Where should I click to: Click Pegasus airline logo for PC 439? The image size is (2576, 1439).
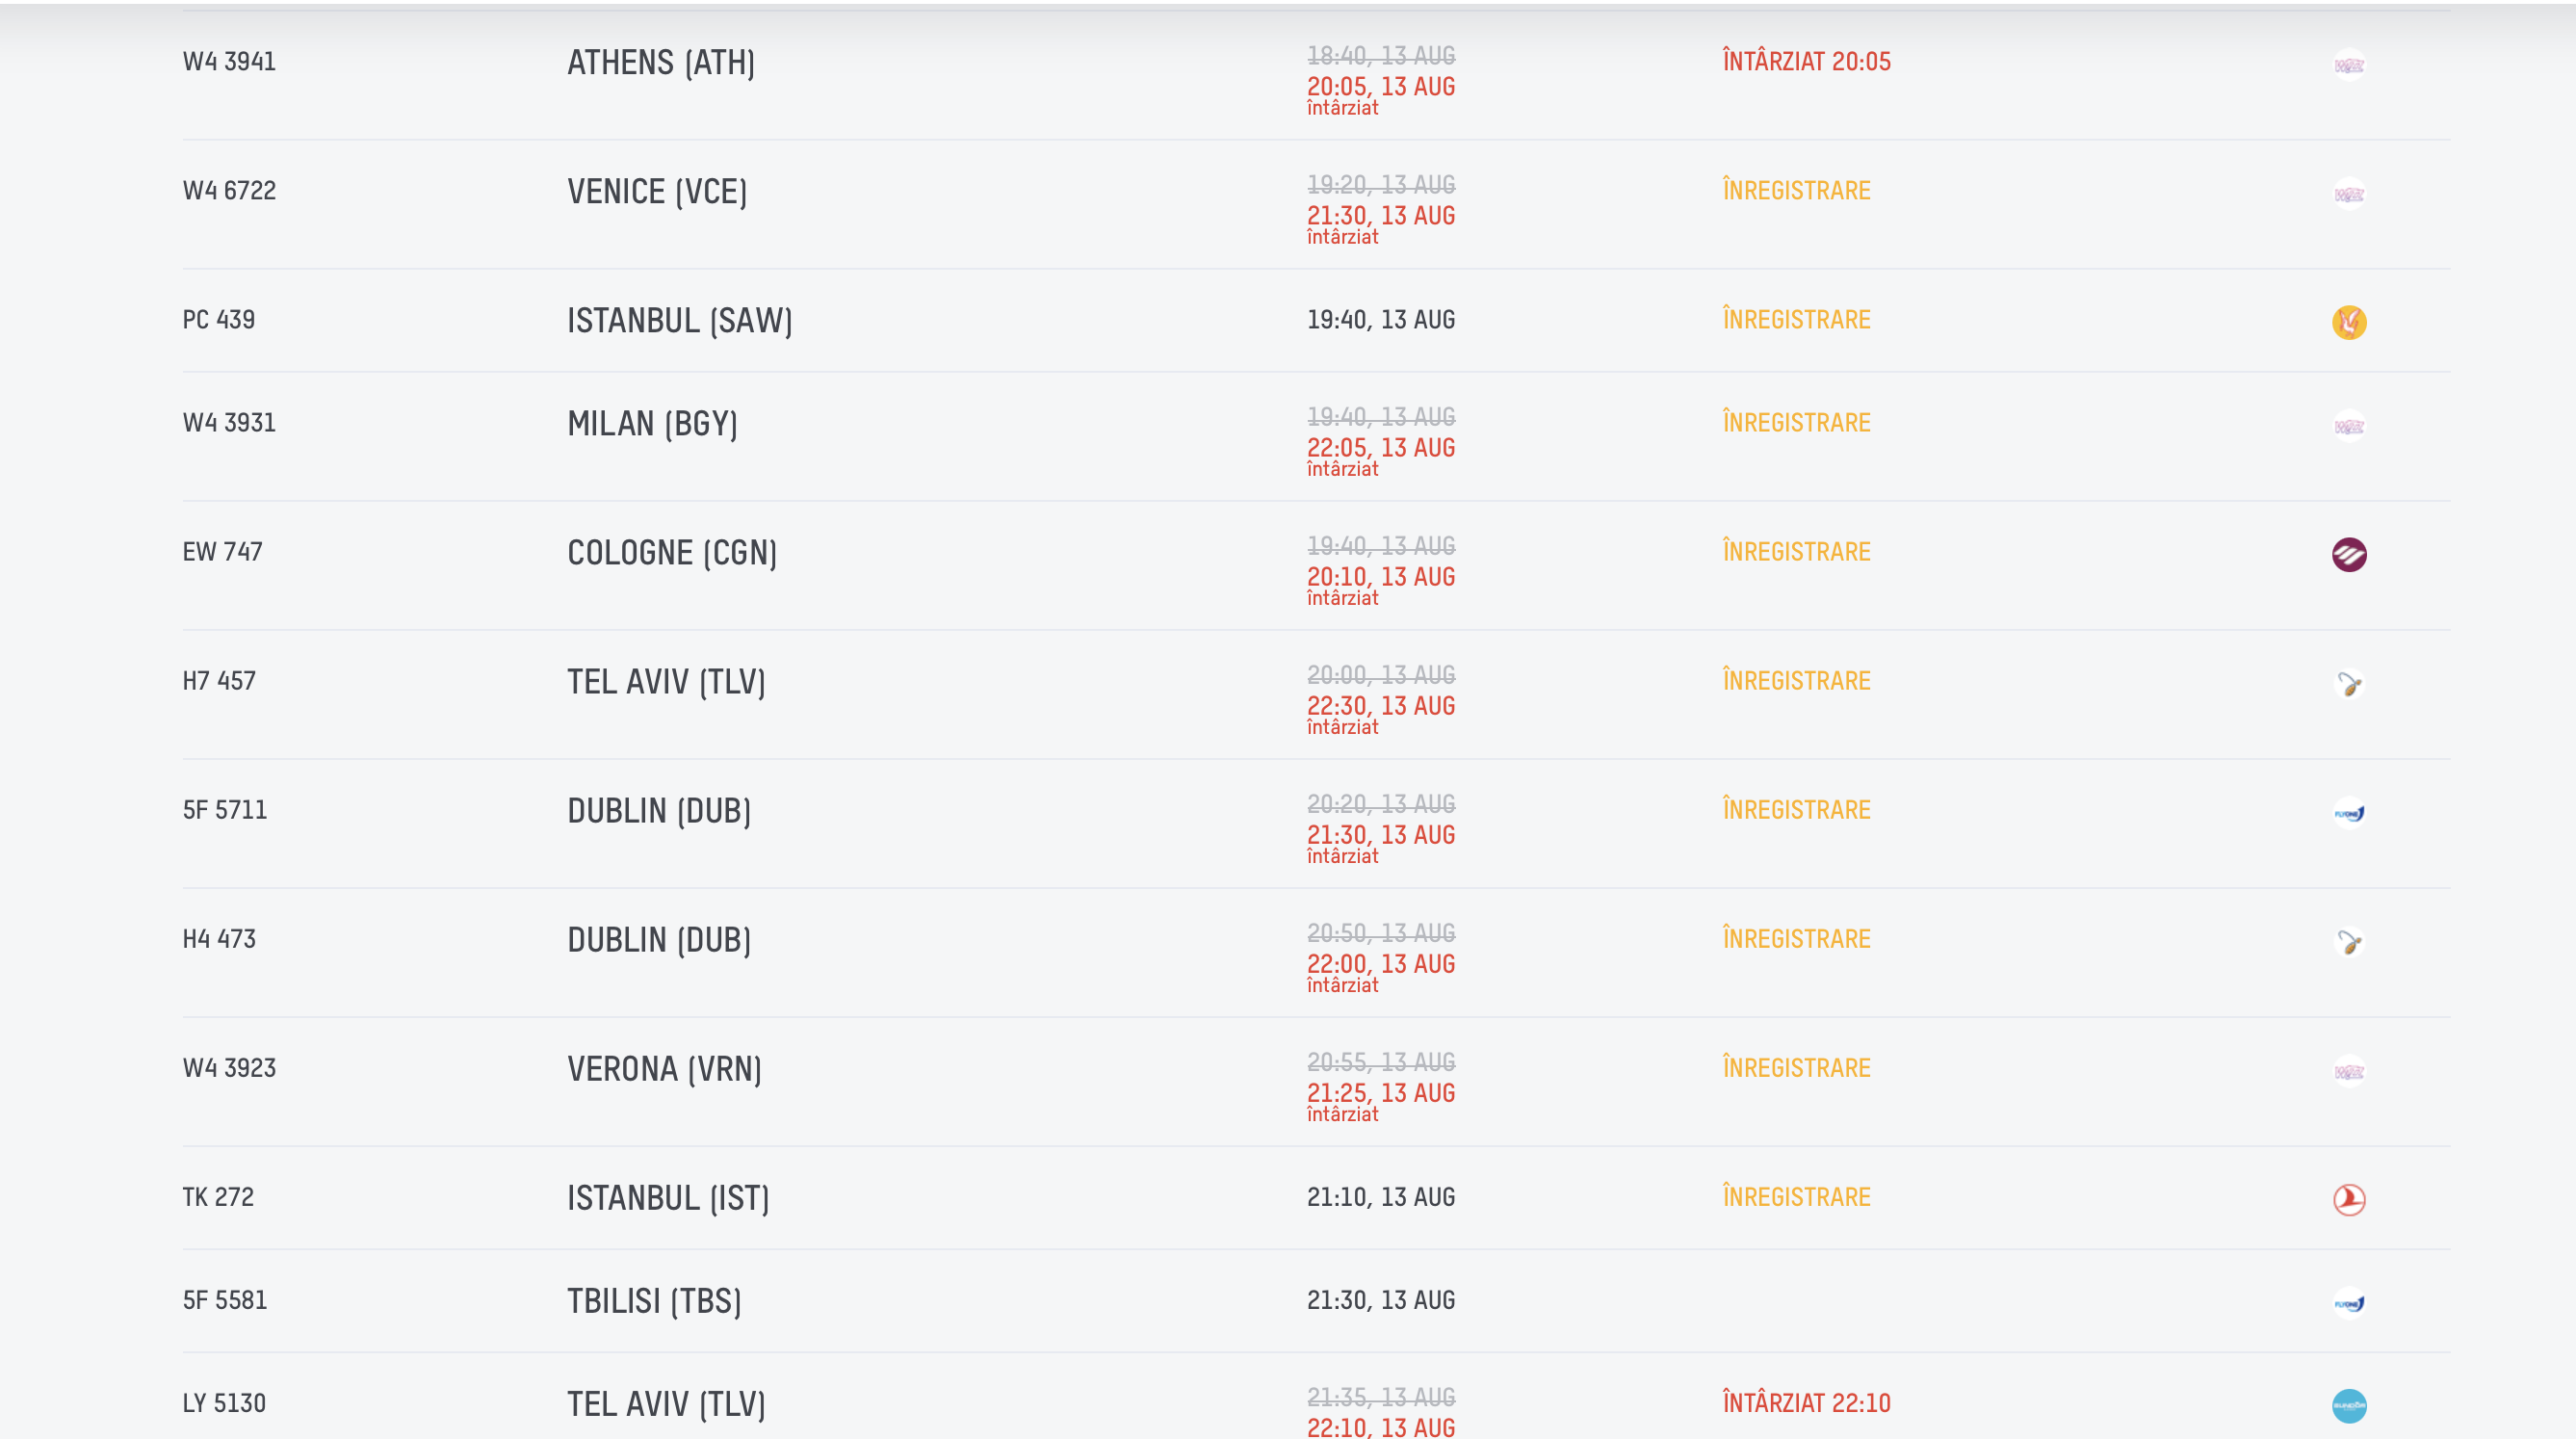click(x=2349, y=322)
